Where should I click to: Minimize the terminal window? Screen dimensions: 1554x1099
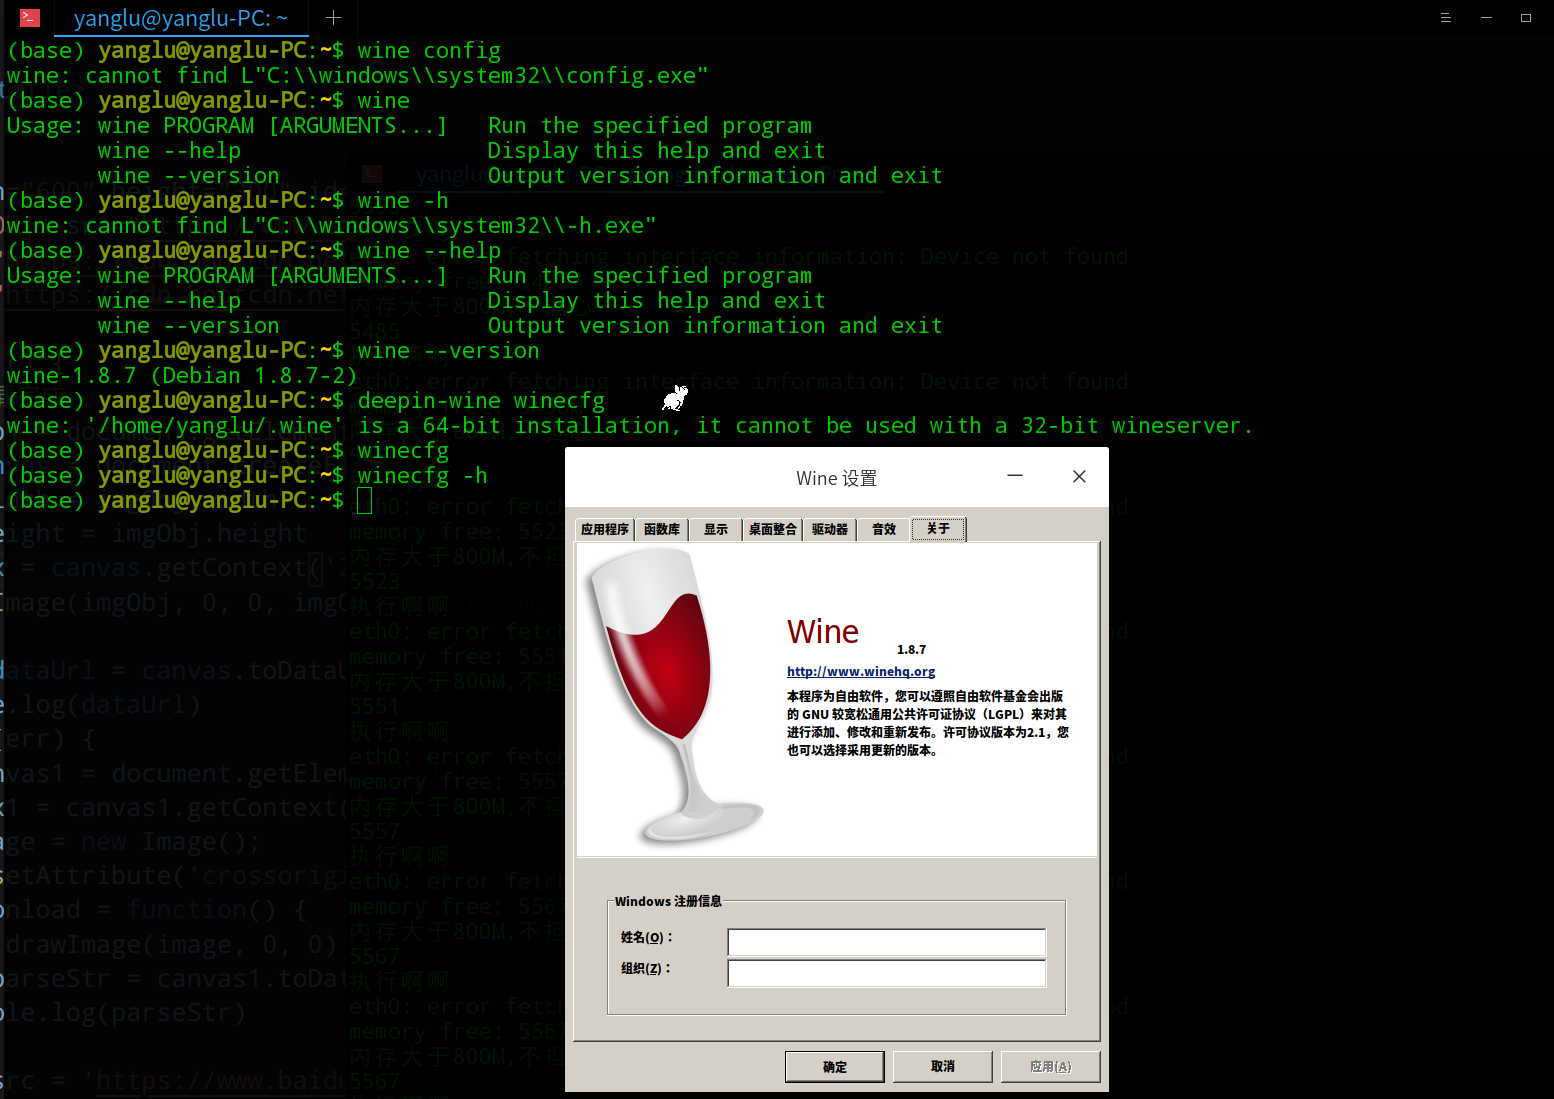(x=1486, y=18)
